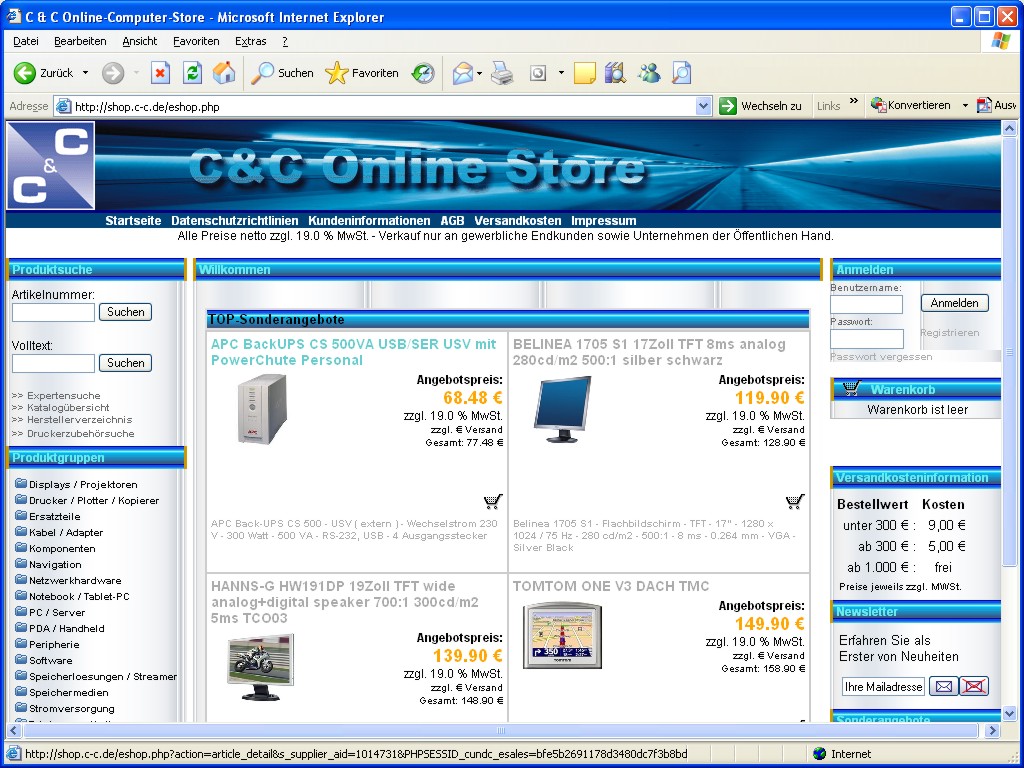Click Suchen button next to Volltext
The width and height of the screenshot is (1024, 768).
(x=125, y=363)
